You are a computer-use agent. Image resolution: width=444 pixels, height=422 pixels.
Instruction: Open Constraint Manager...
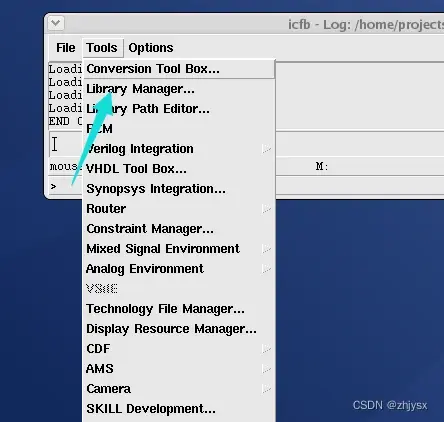pos(179,229)
